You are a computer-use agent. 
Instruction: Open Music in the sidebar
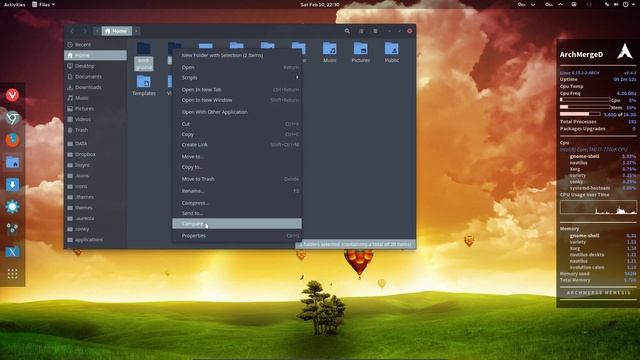click(x=96, y=98)
